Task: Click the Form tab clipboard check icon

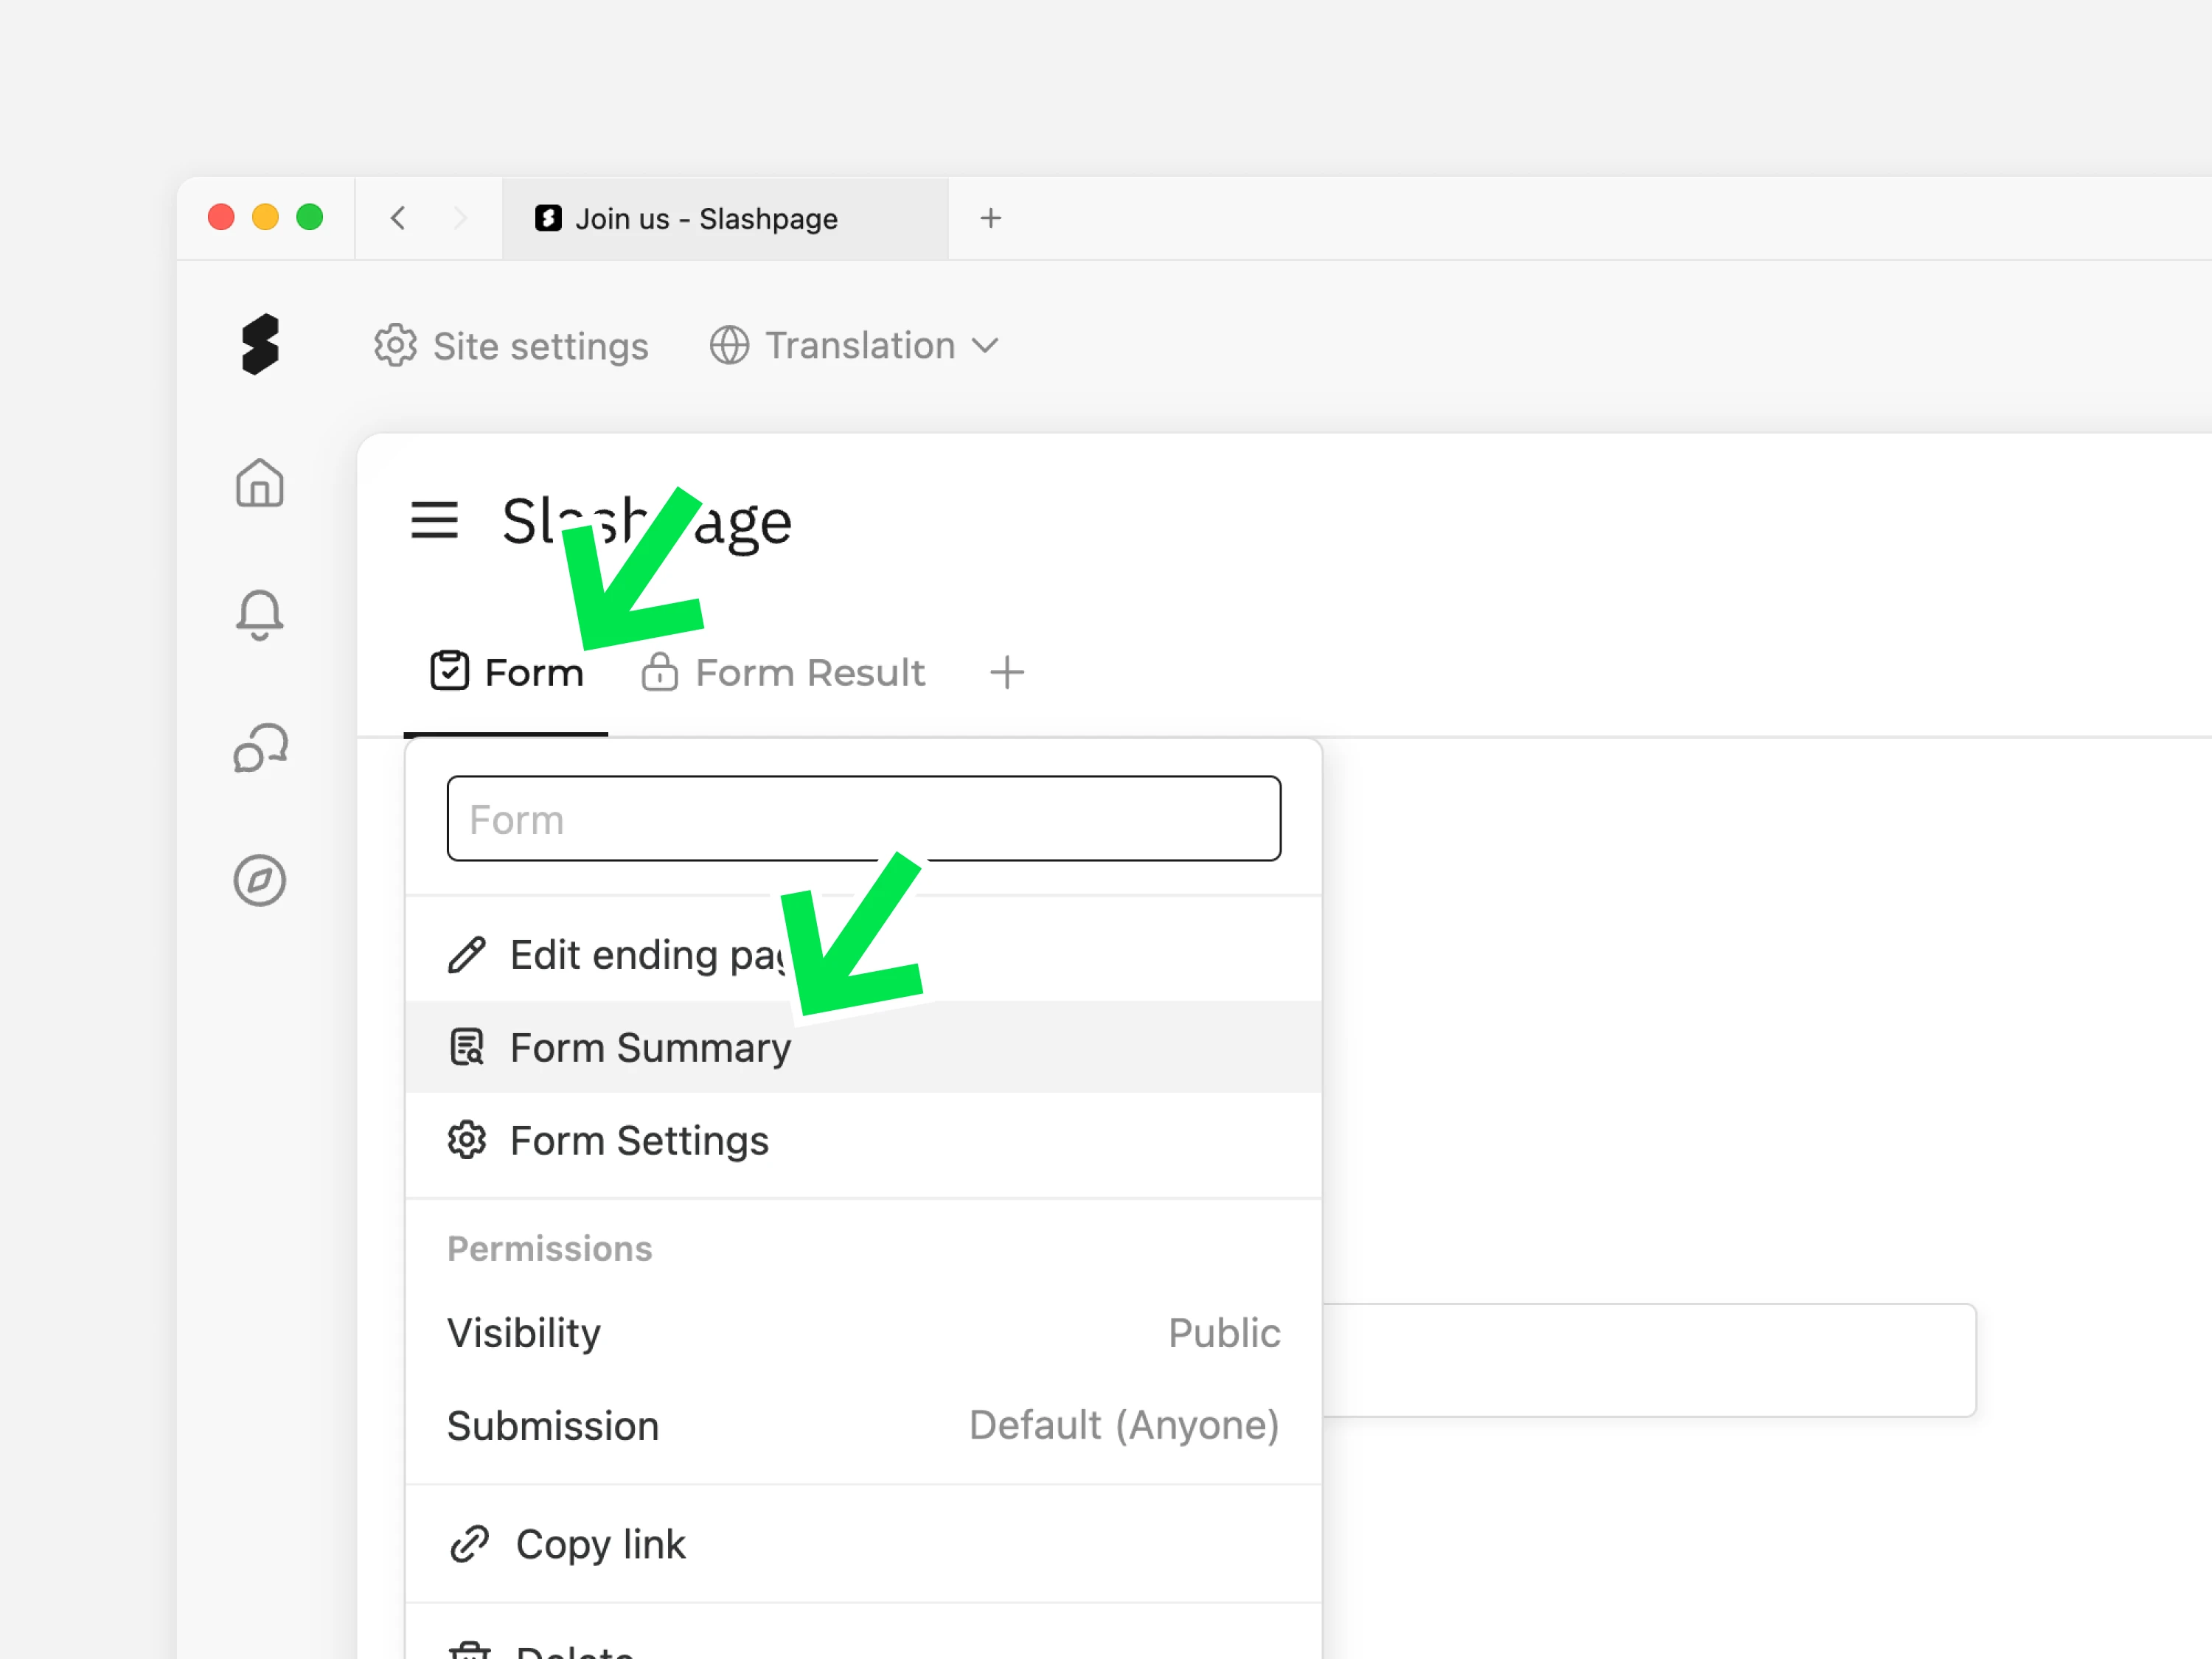Action: 450,671
